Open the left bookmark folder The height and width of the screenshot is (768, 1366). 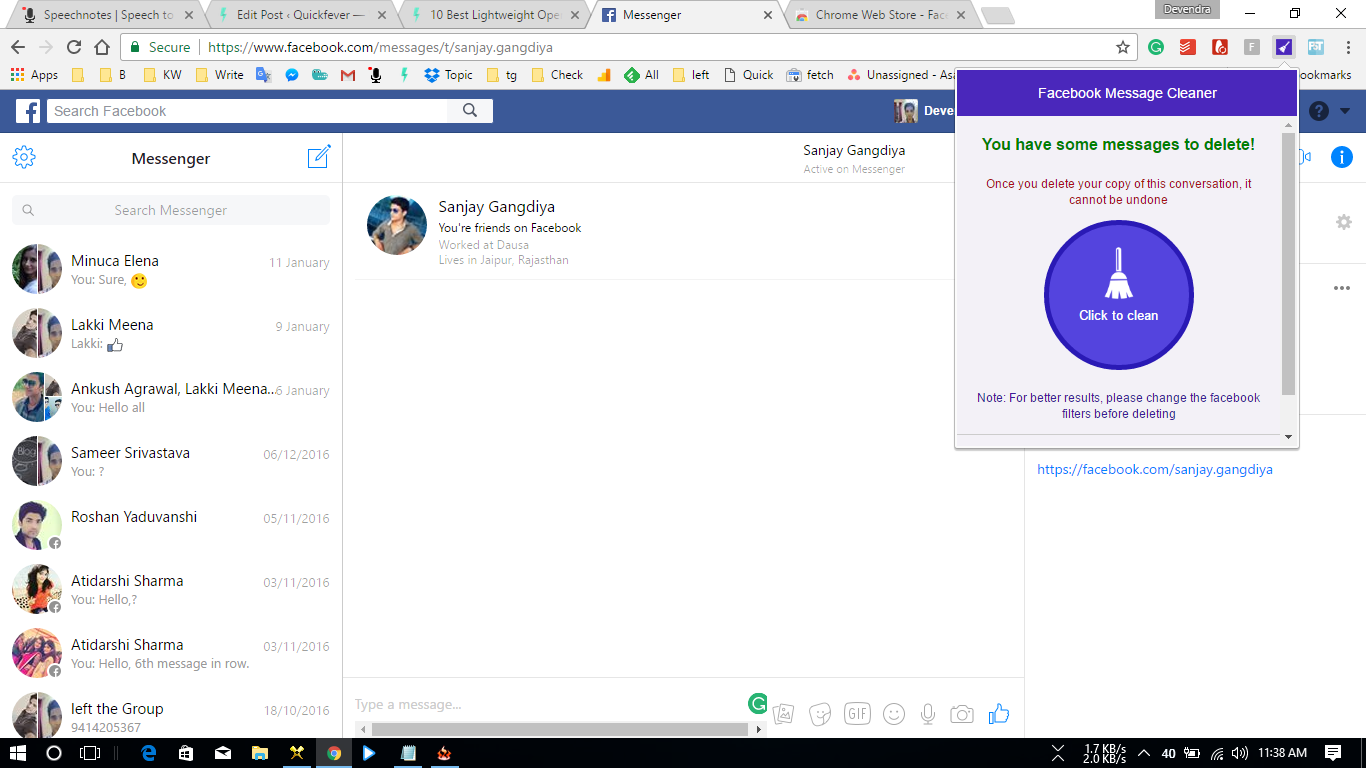692,75
